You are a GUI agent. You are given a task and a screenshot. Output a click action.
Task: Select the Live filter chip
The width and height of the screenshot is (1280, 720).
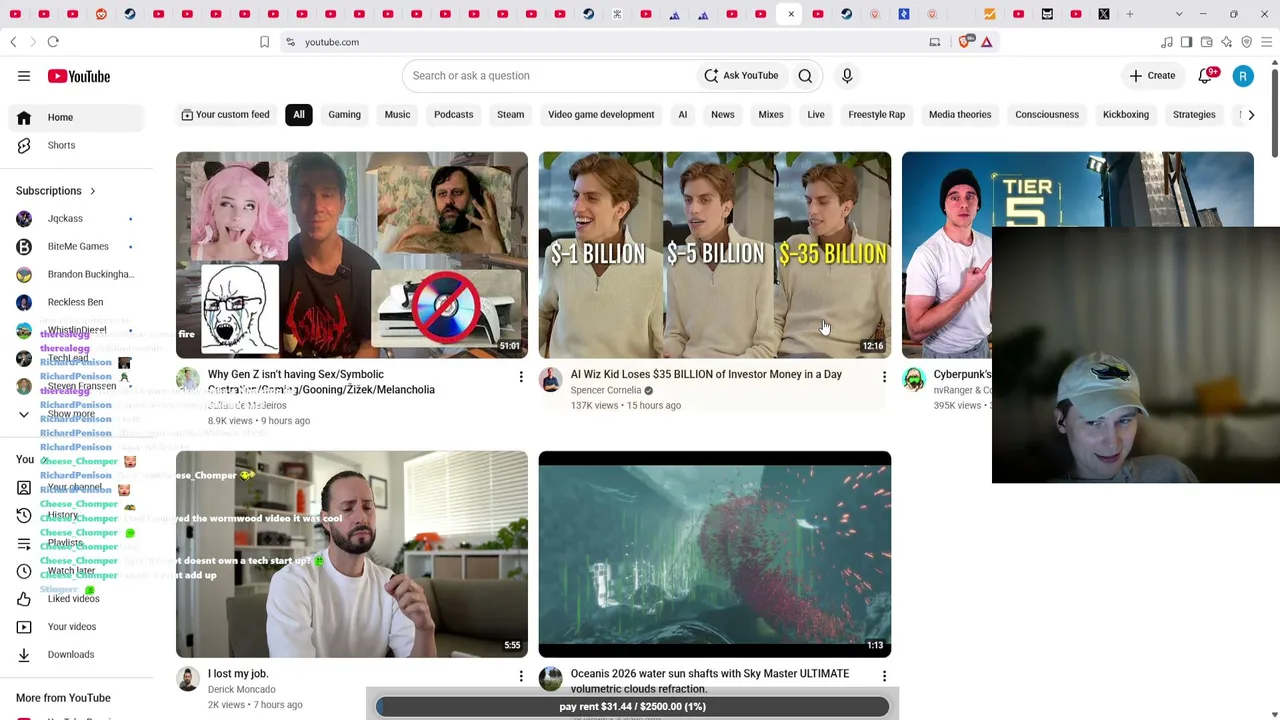click(x=816, y=115)
